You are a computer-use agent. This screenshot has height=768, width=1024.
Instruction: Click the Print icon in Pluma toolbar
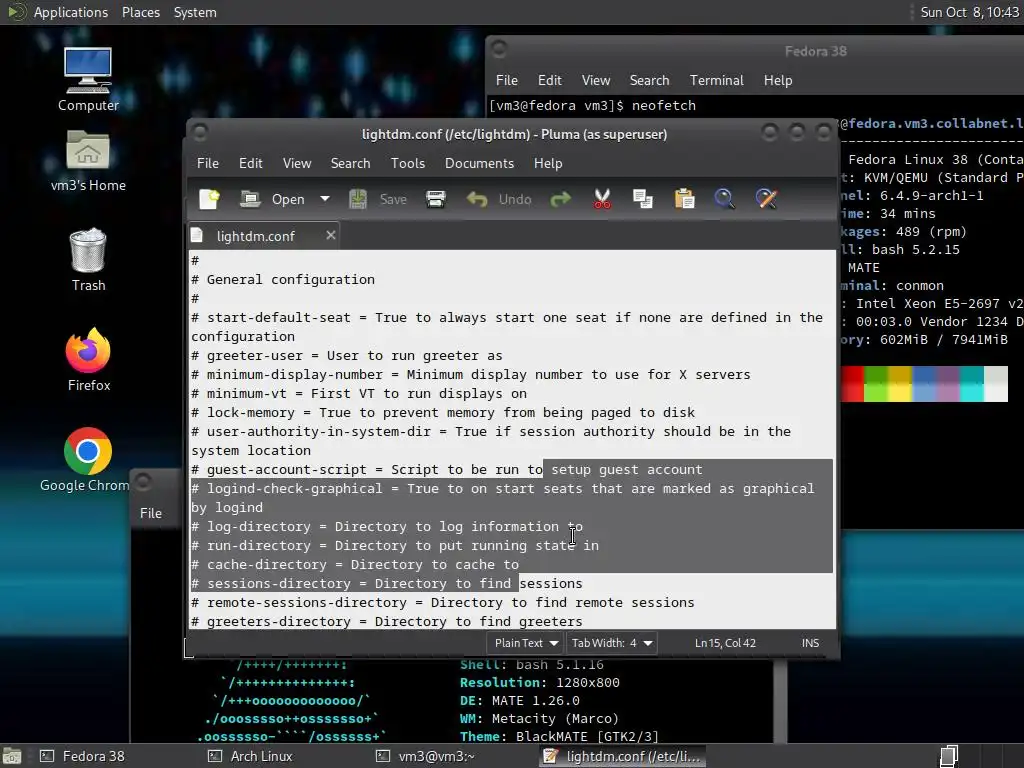click(x=436, y=199)
